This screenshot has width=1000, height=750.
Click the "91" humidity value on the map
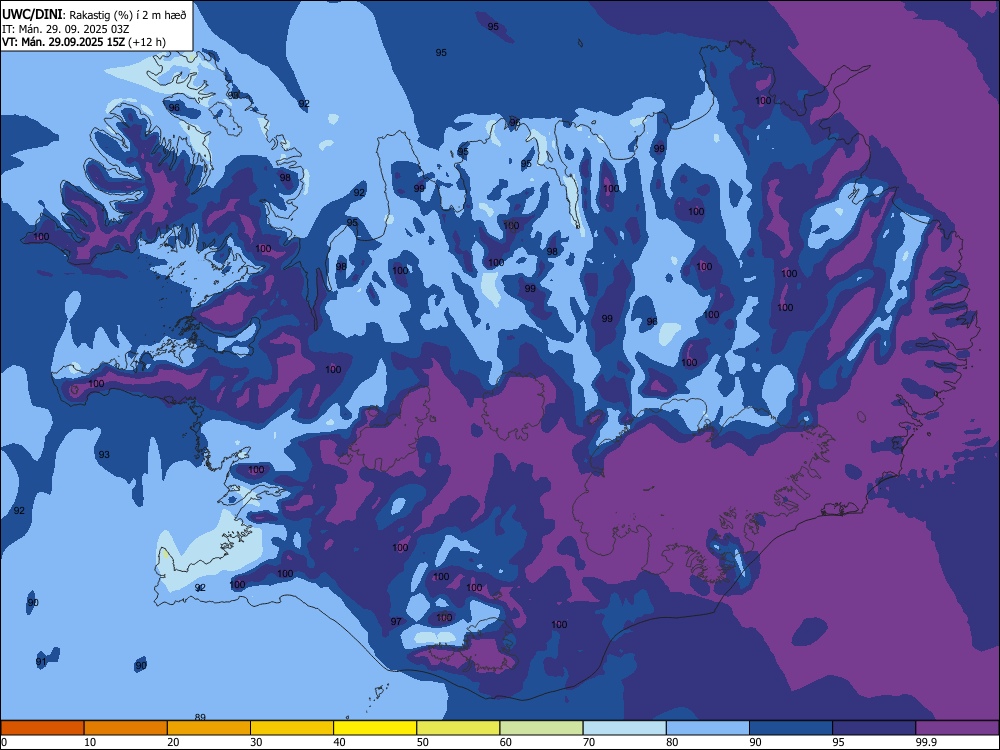[x=41, y=662]
